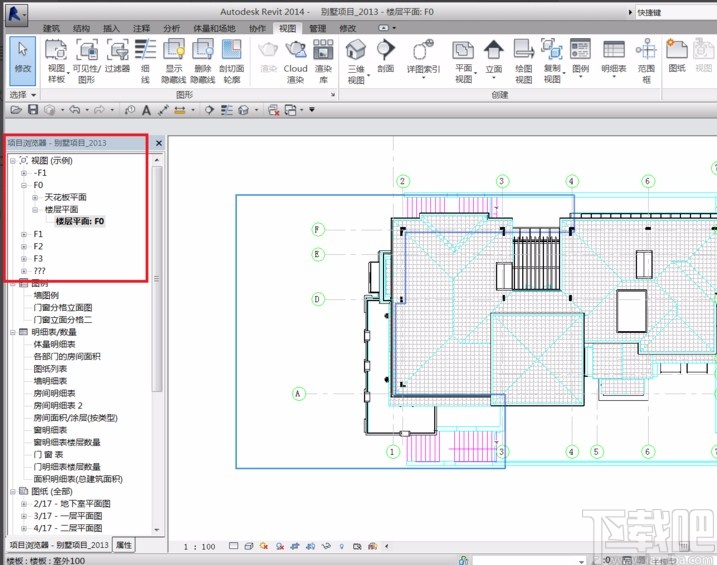Click project browser vertical scrollbar
The image size is (717, 565).
[157, 279]
